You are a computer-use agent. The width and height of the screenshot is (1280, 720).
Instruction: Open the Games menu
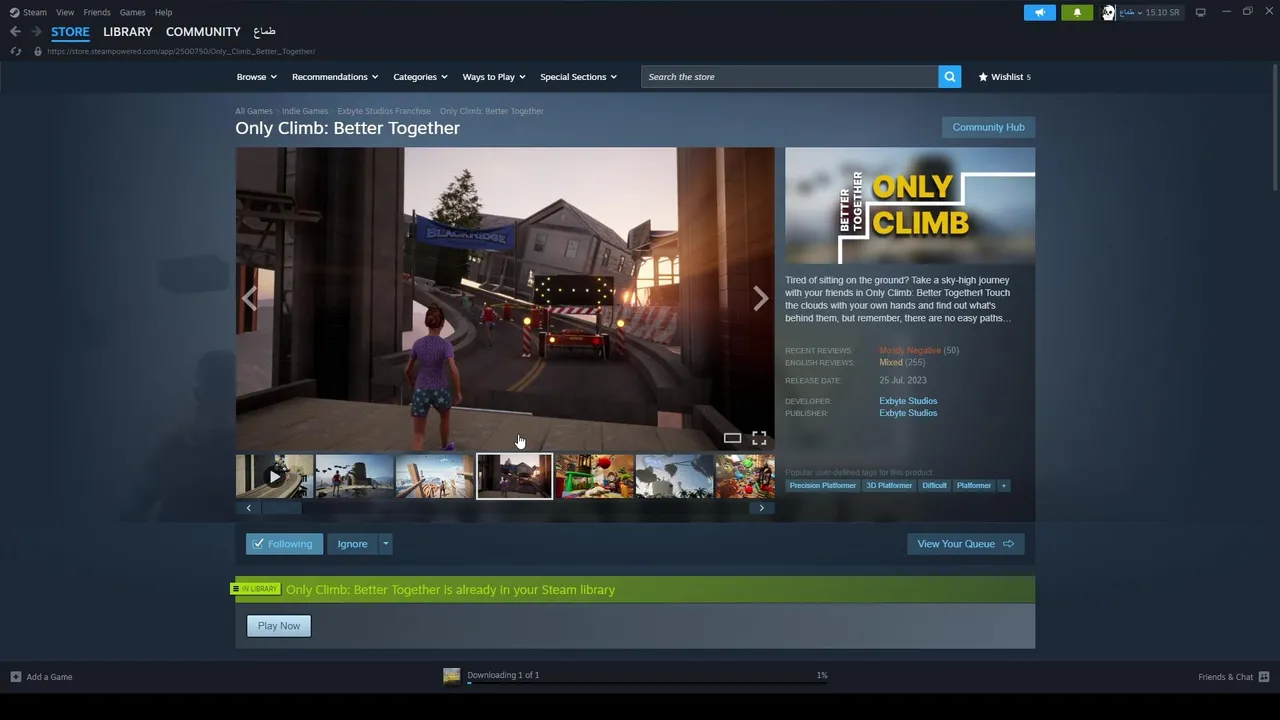132,12
